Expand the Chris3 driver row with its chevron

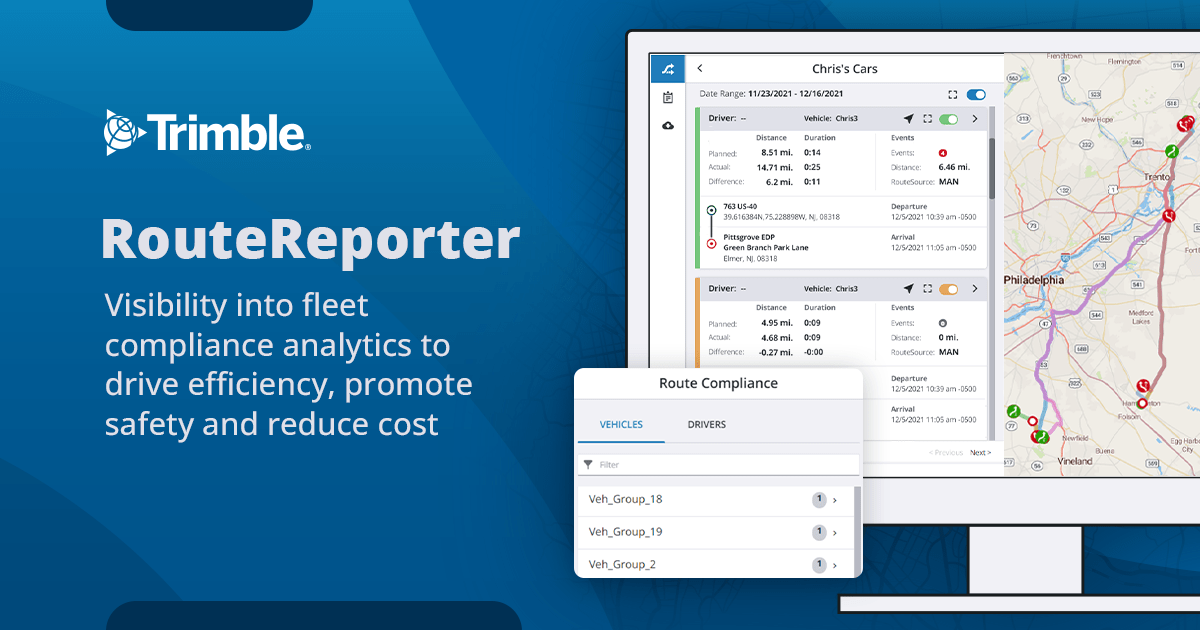975,118
